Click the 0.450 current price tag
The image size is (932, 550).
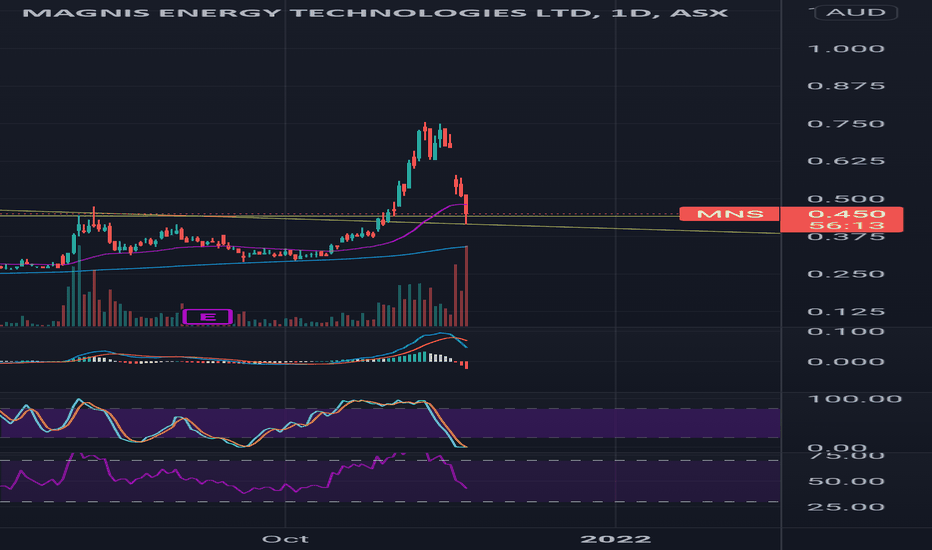point(847,214)
